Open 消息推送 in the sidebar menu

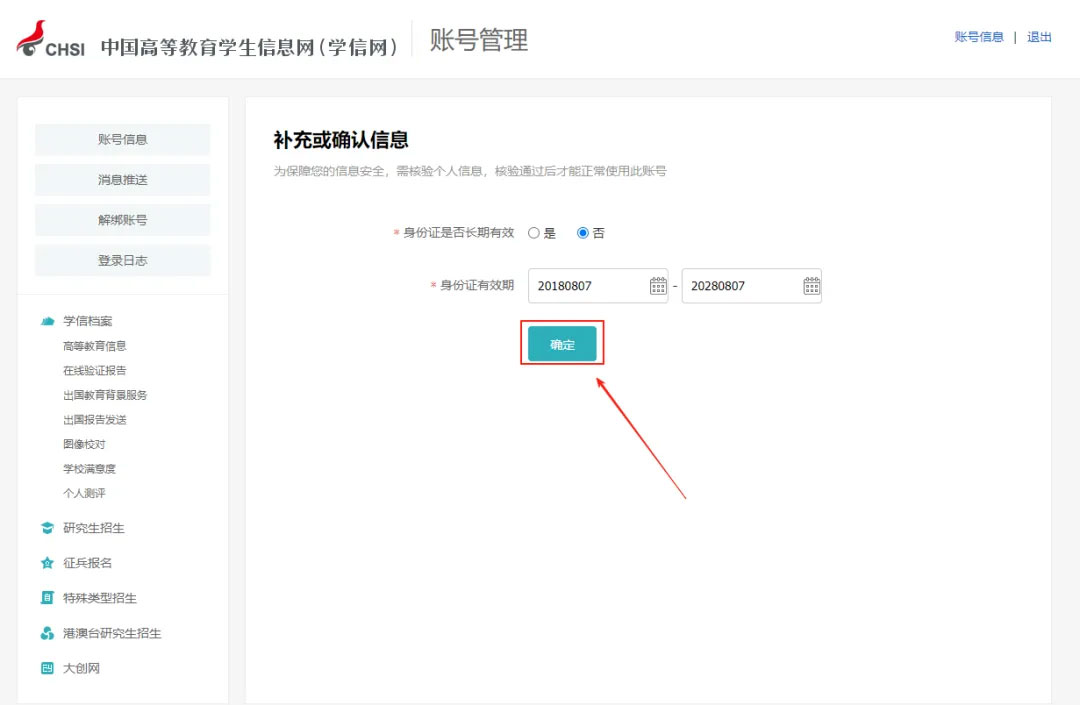coord(123,180)
